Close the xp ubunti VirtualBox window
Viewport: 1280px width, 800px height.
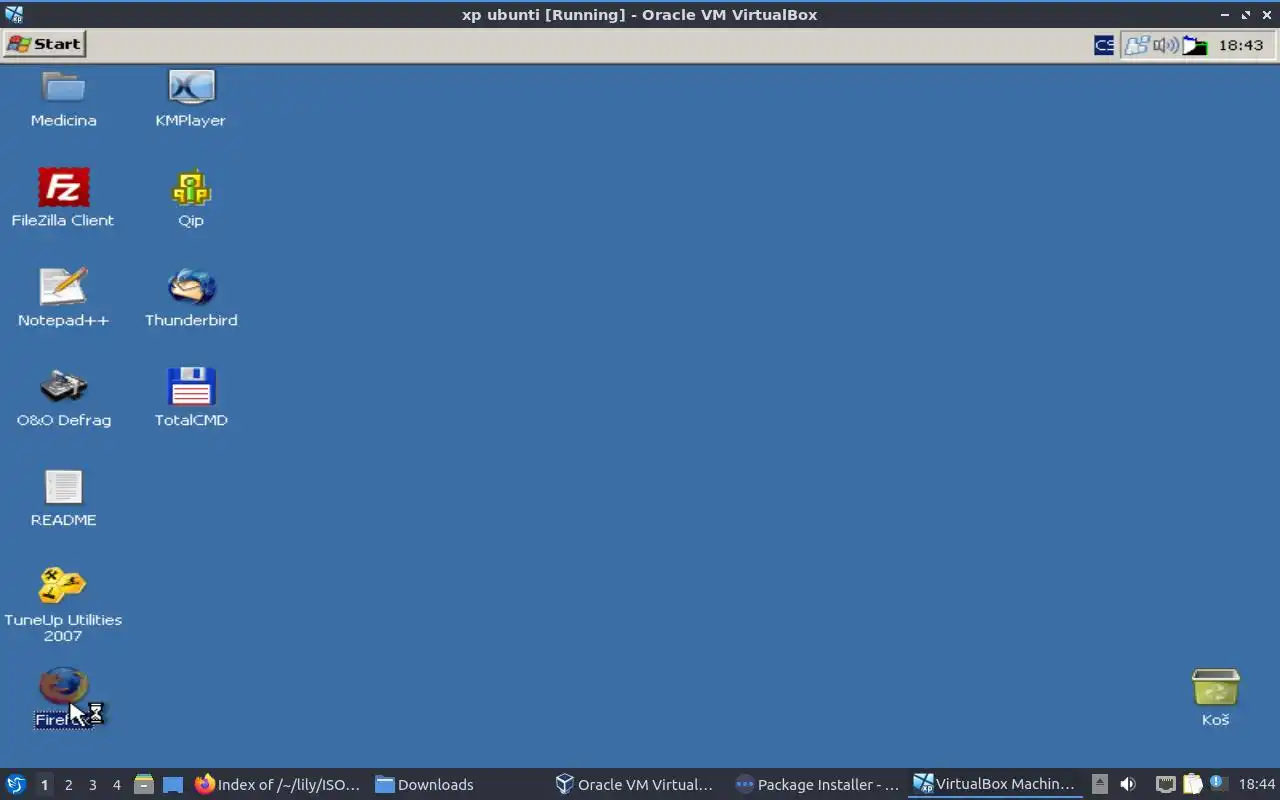point(1266,15)
